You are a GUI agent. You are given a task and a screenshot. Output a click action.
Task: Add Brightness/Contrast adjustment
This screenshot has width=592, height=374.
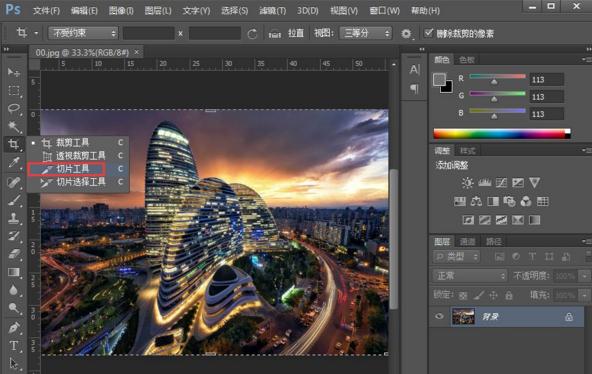(x=467, y=183)
